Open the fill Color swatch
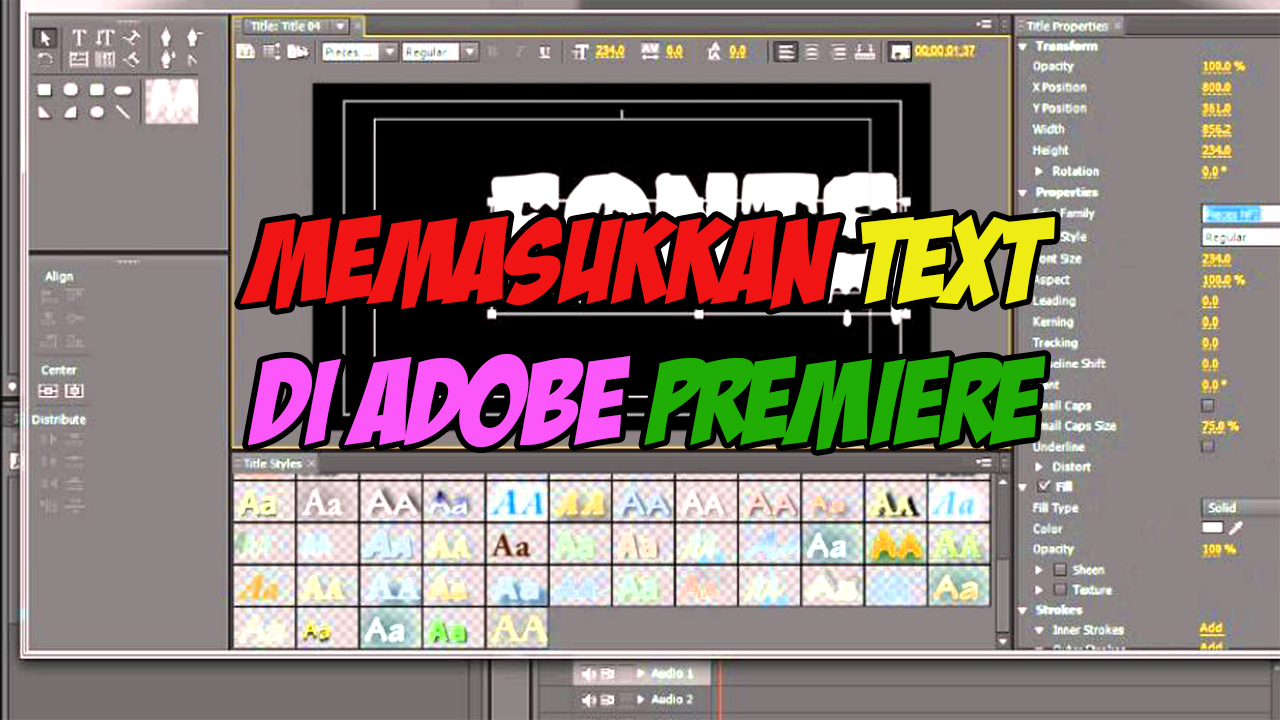This screenshot has height=720, width=1280. point(1212,528)
